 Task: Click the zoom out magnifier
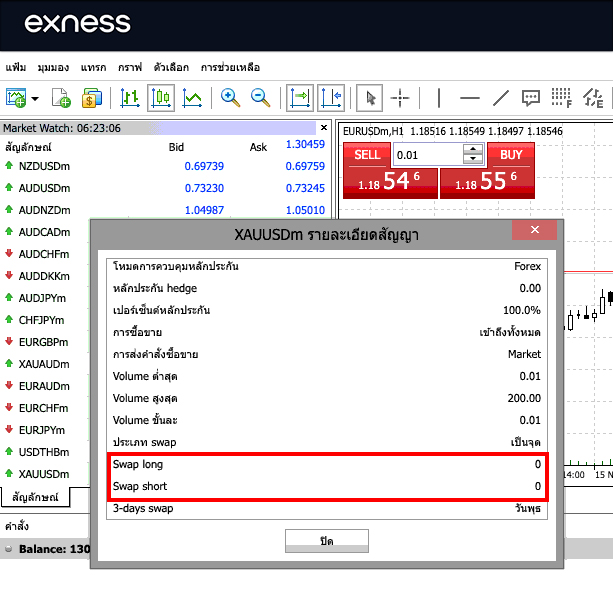pyautogui.click(x=260, y=98)
